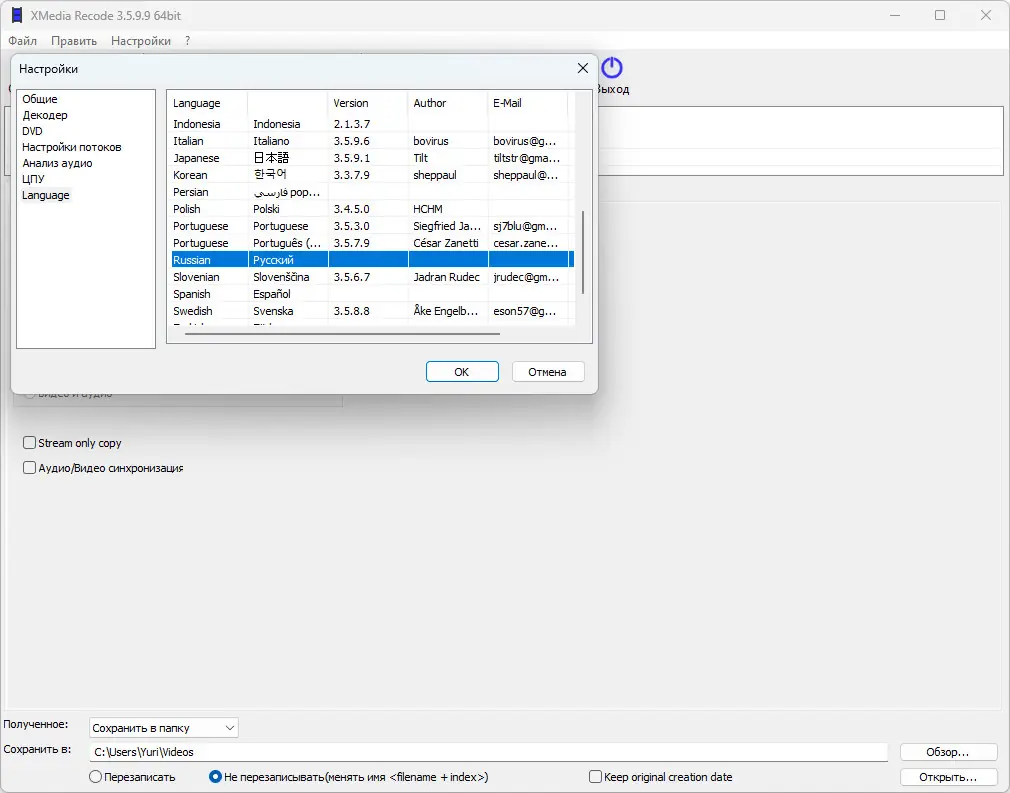Click the Jadran Rudec author cell
The width and height of the screenshot is (1010, 793).
(x=446, y=277)
